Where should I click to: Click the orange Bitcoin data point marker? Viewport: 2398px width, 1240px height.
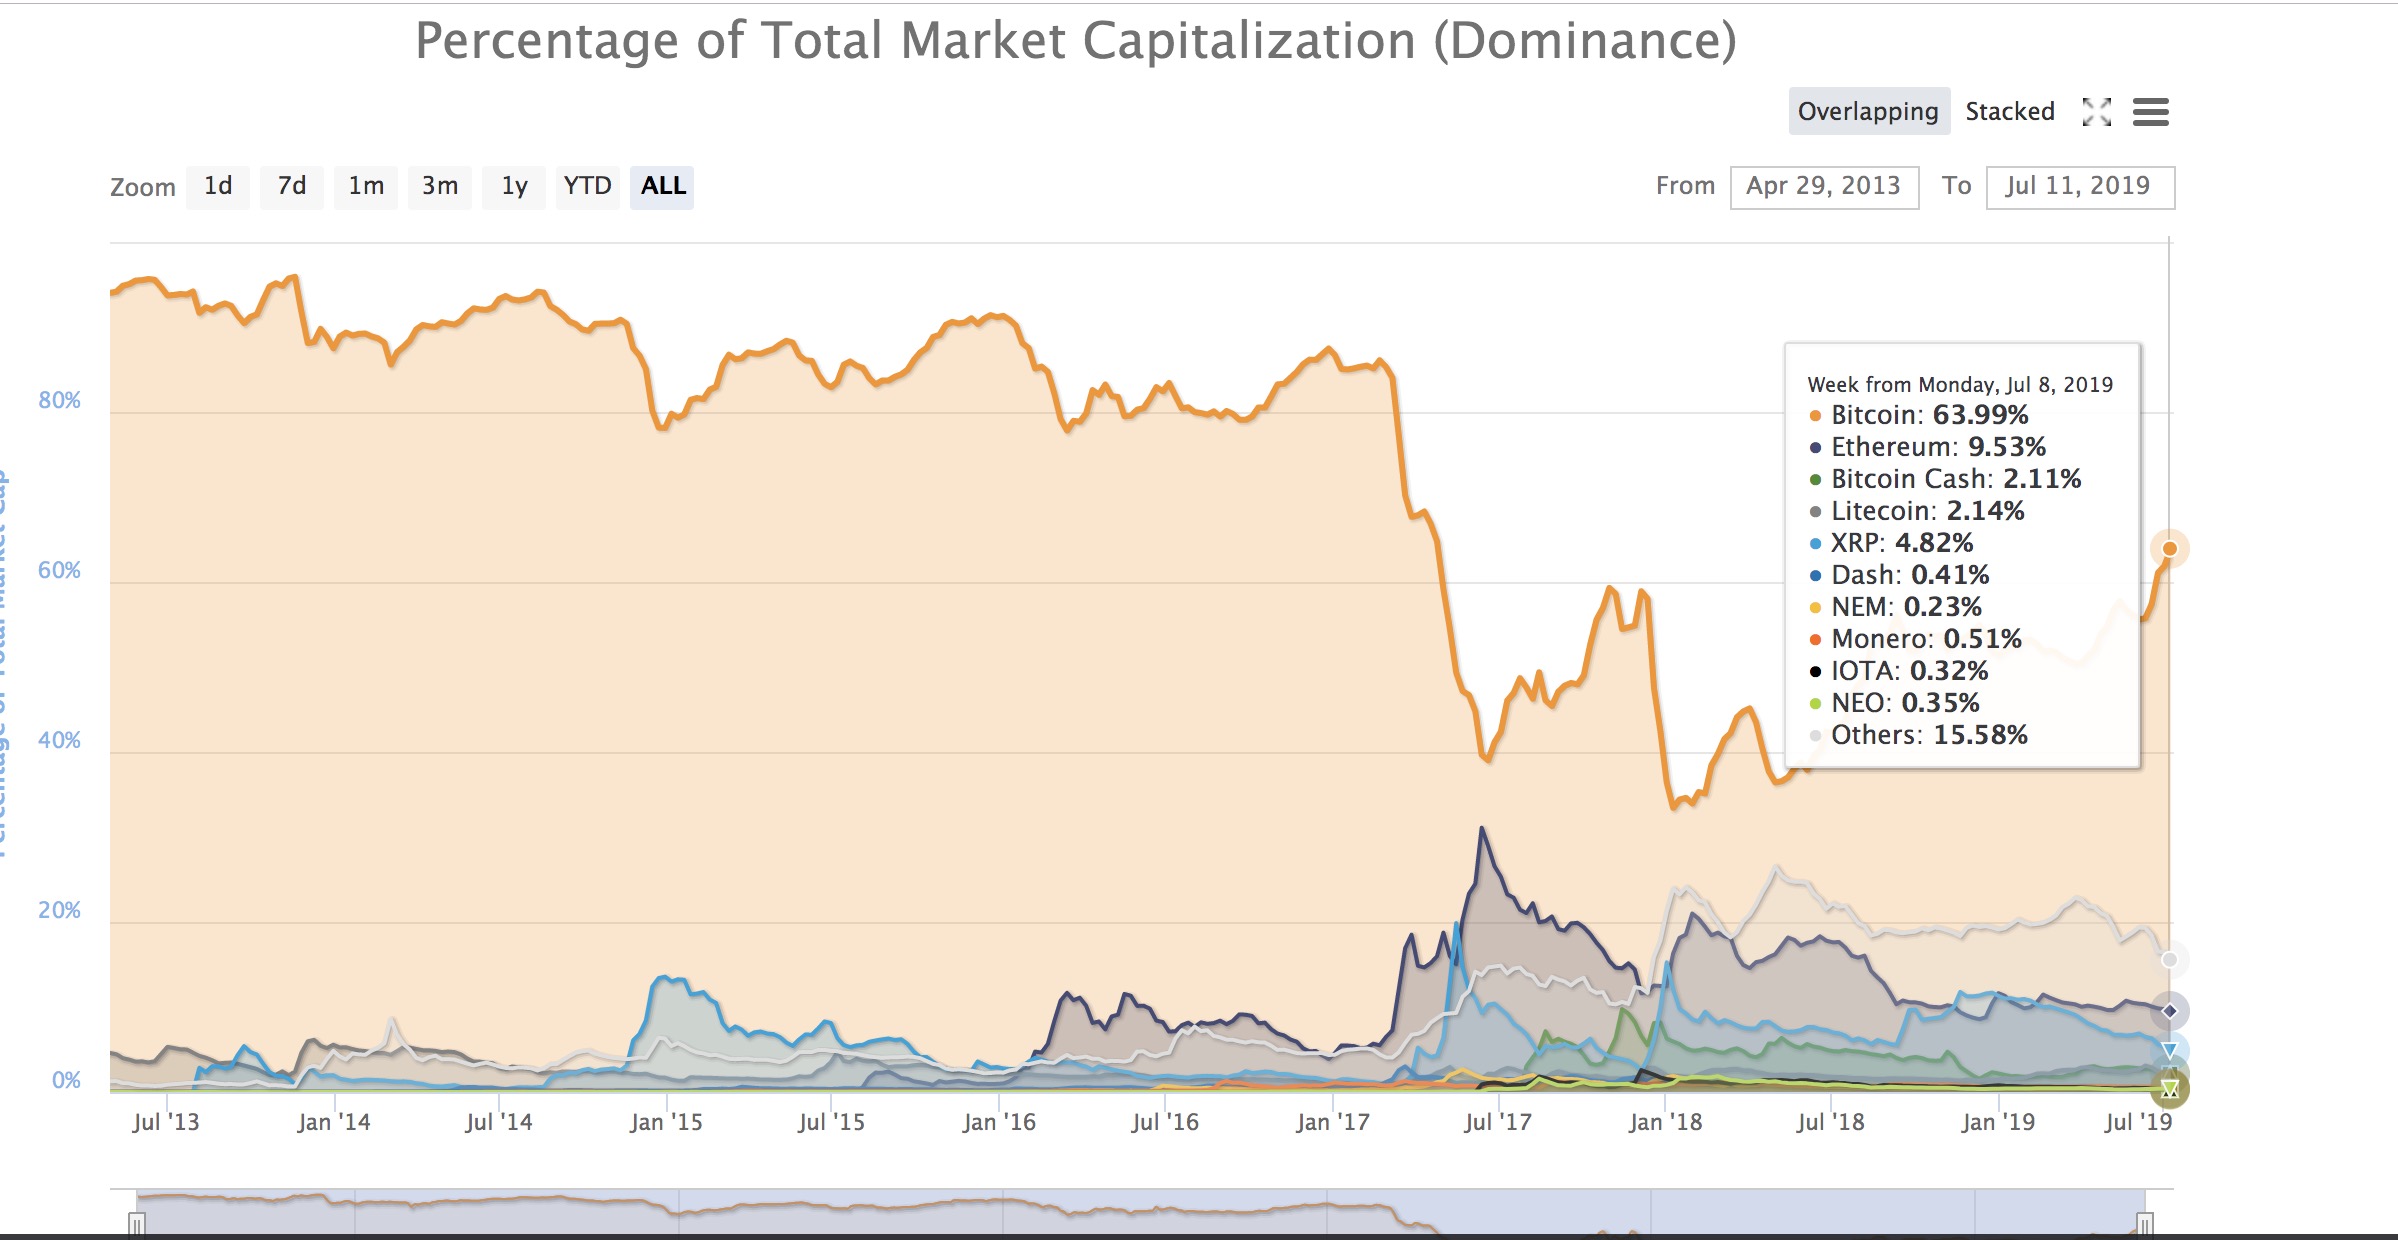click(x=2169, y=548)
